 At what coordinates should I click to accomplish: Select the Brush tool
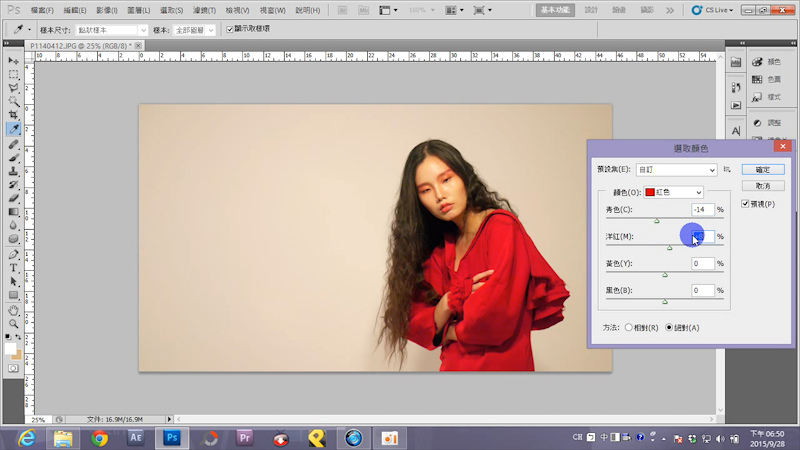pos(13,158)
